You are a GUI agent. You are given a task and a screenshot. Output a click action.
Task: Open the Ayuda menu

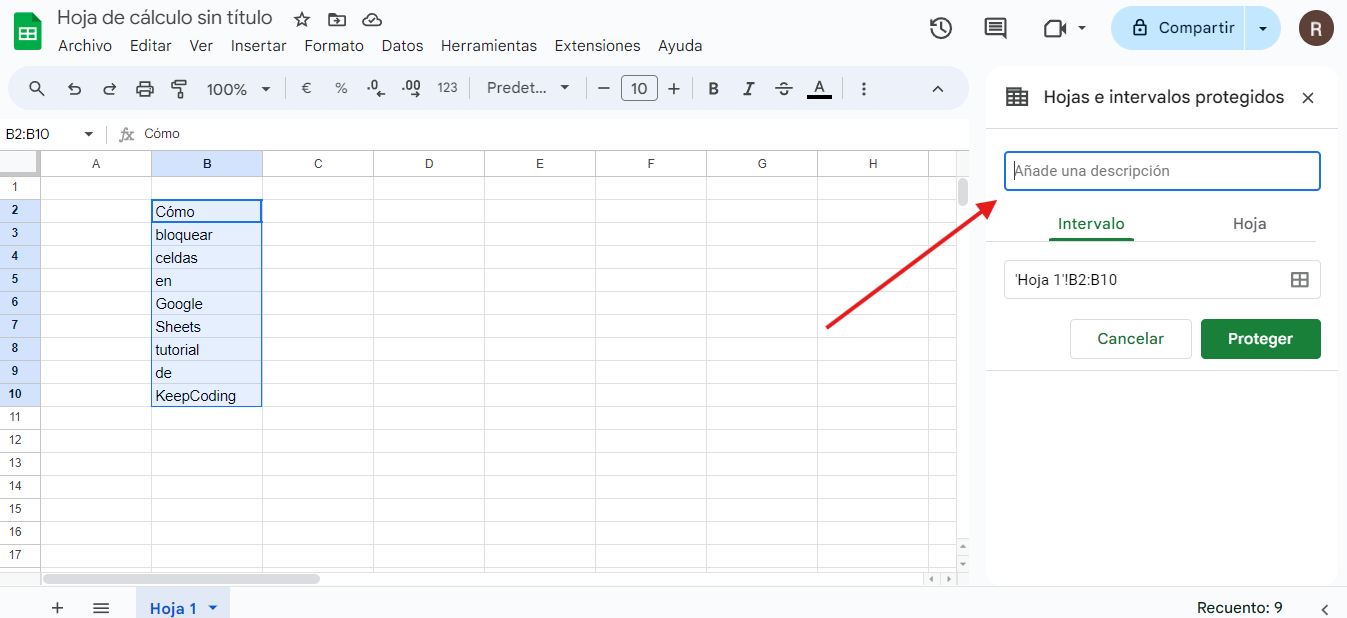(680, 46)
